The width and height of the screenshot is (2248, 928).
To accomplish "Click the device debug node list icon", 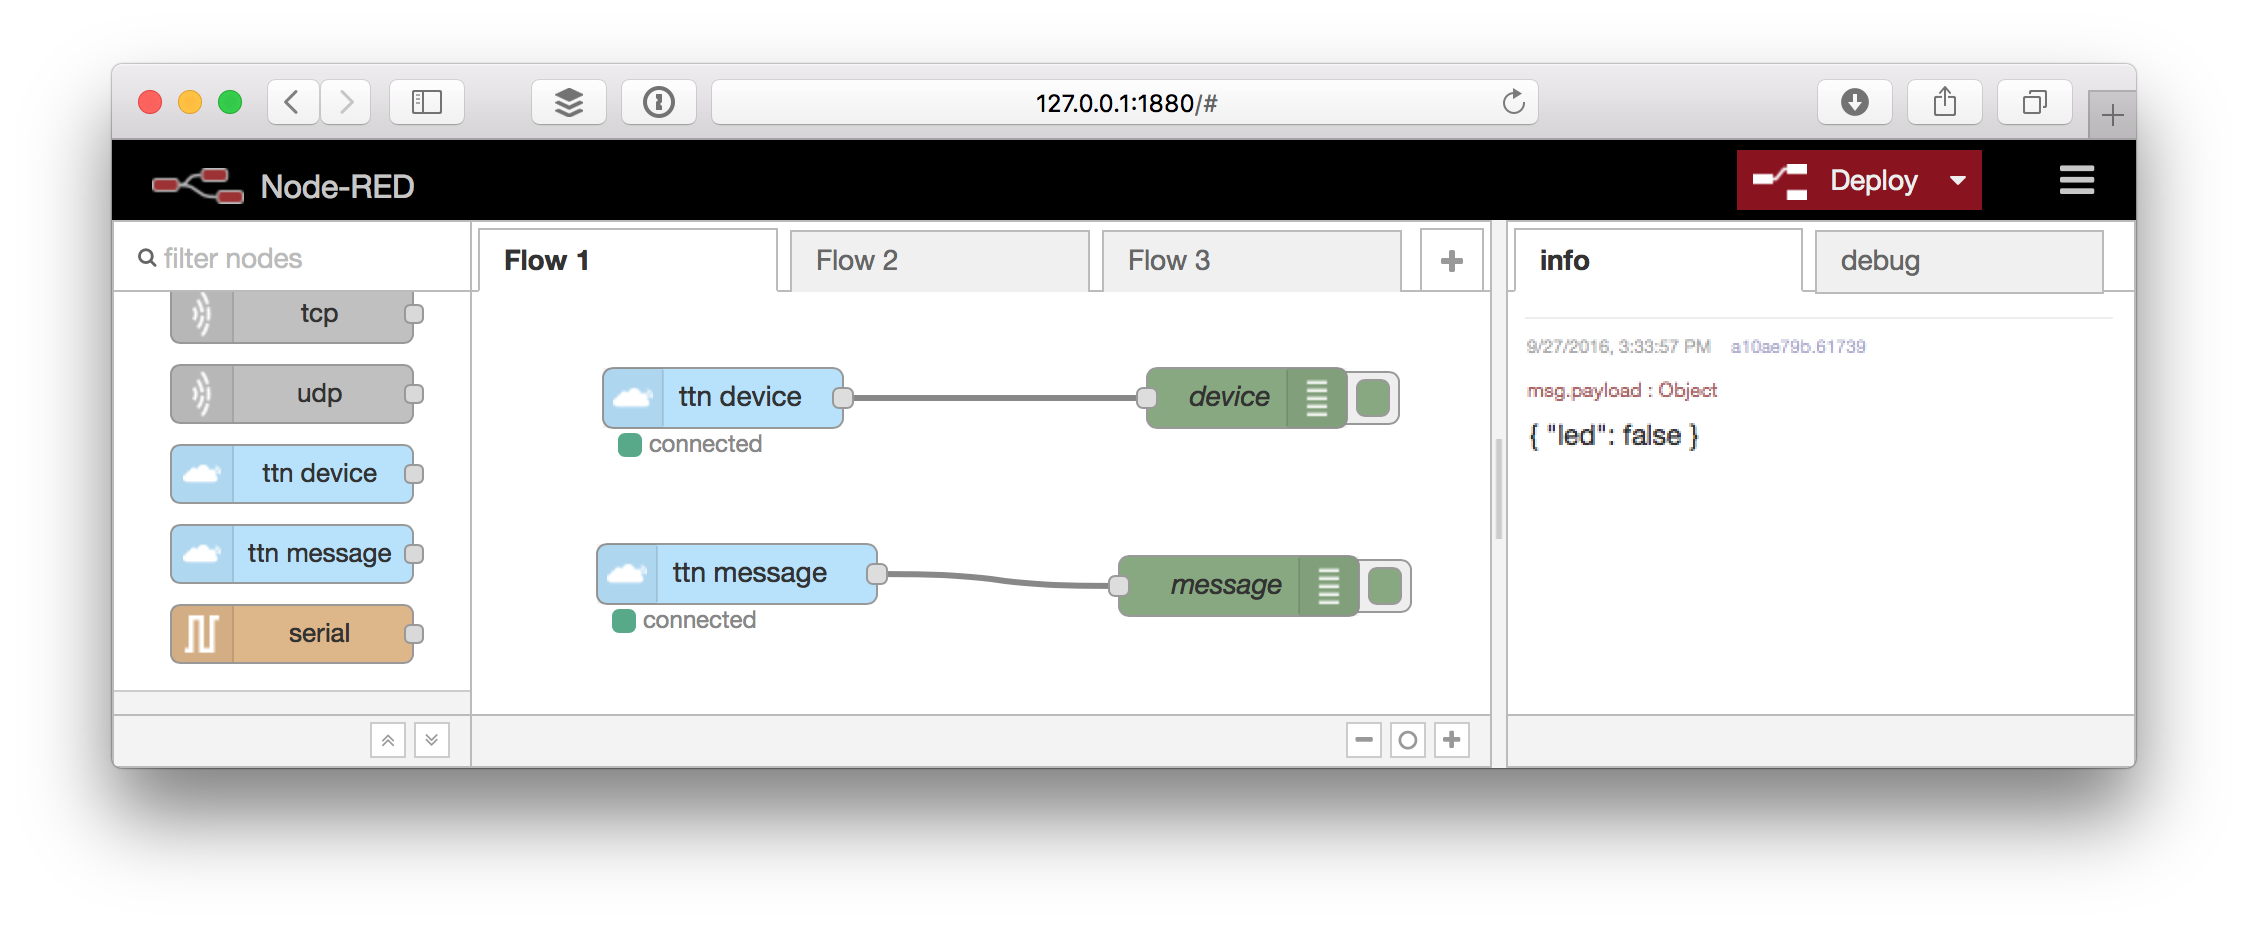I will [x=1317, y=398].
